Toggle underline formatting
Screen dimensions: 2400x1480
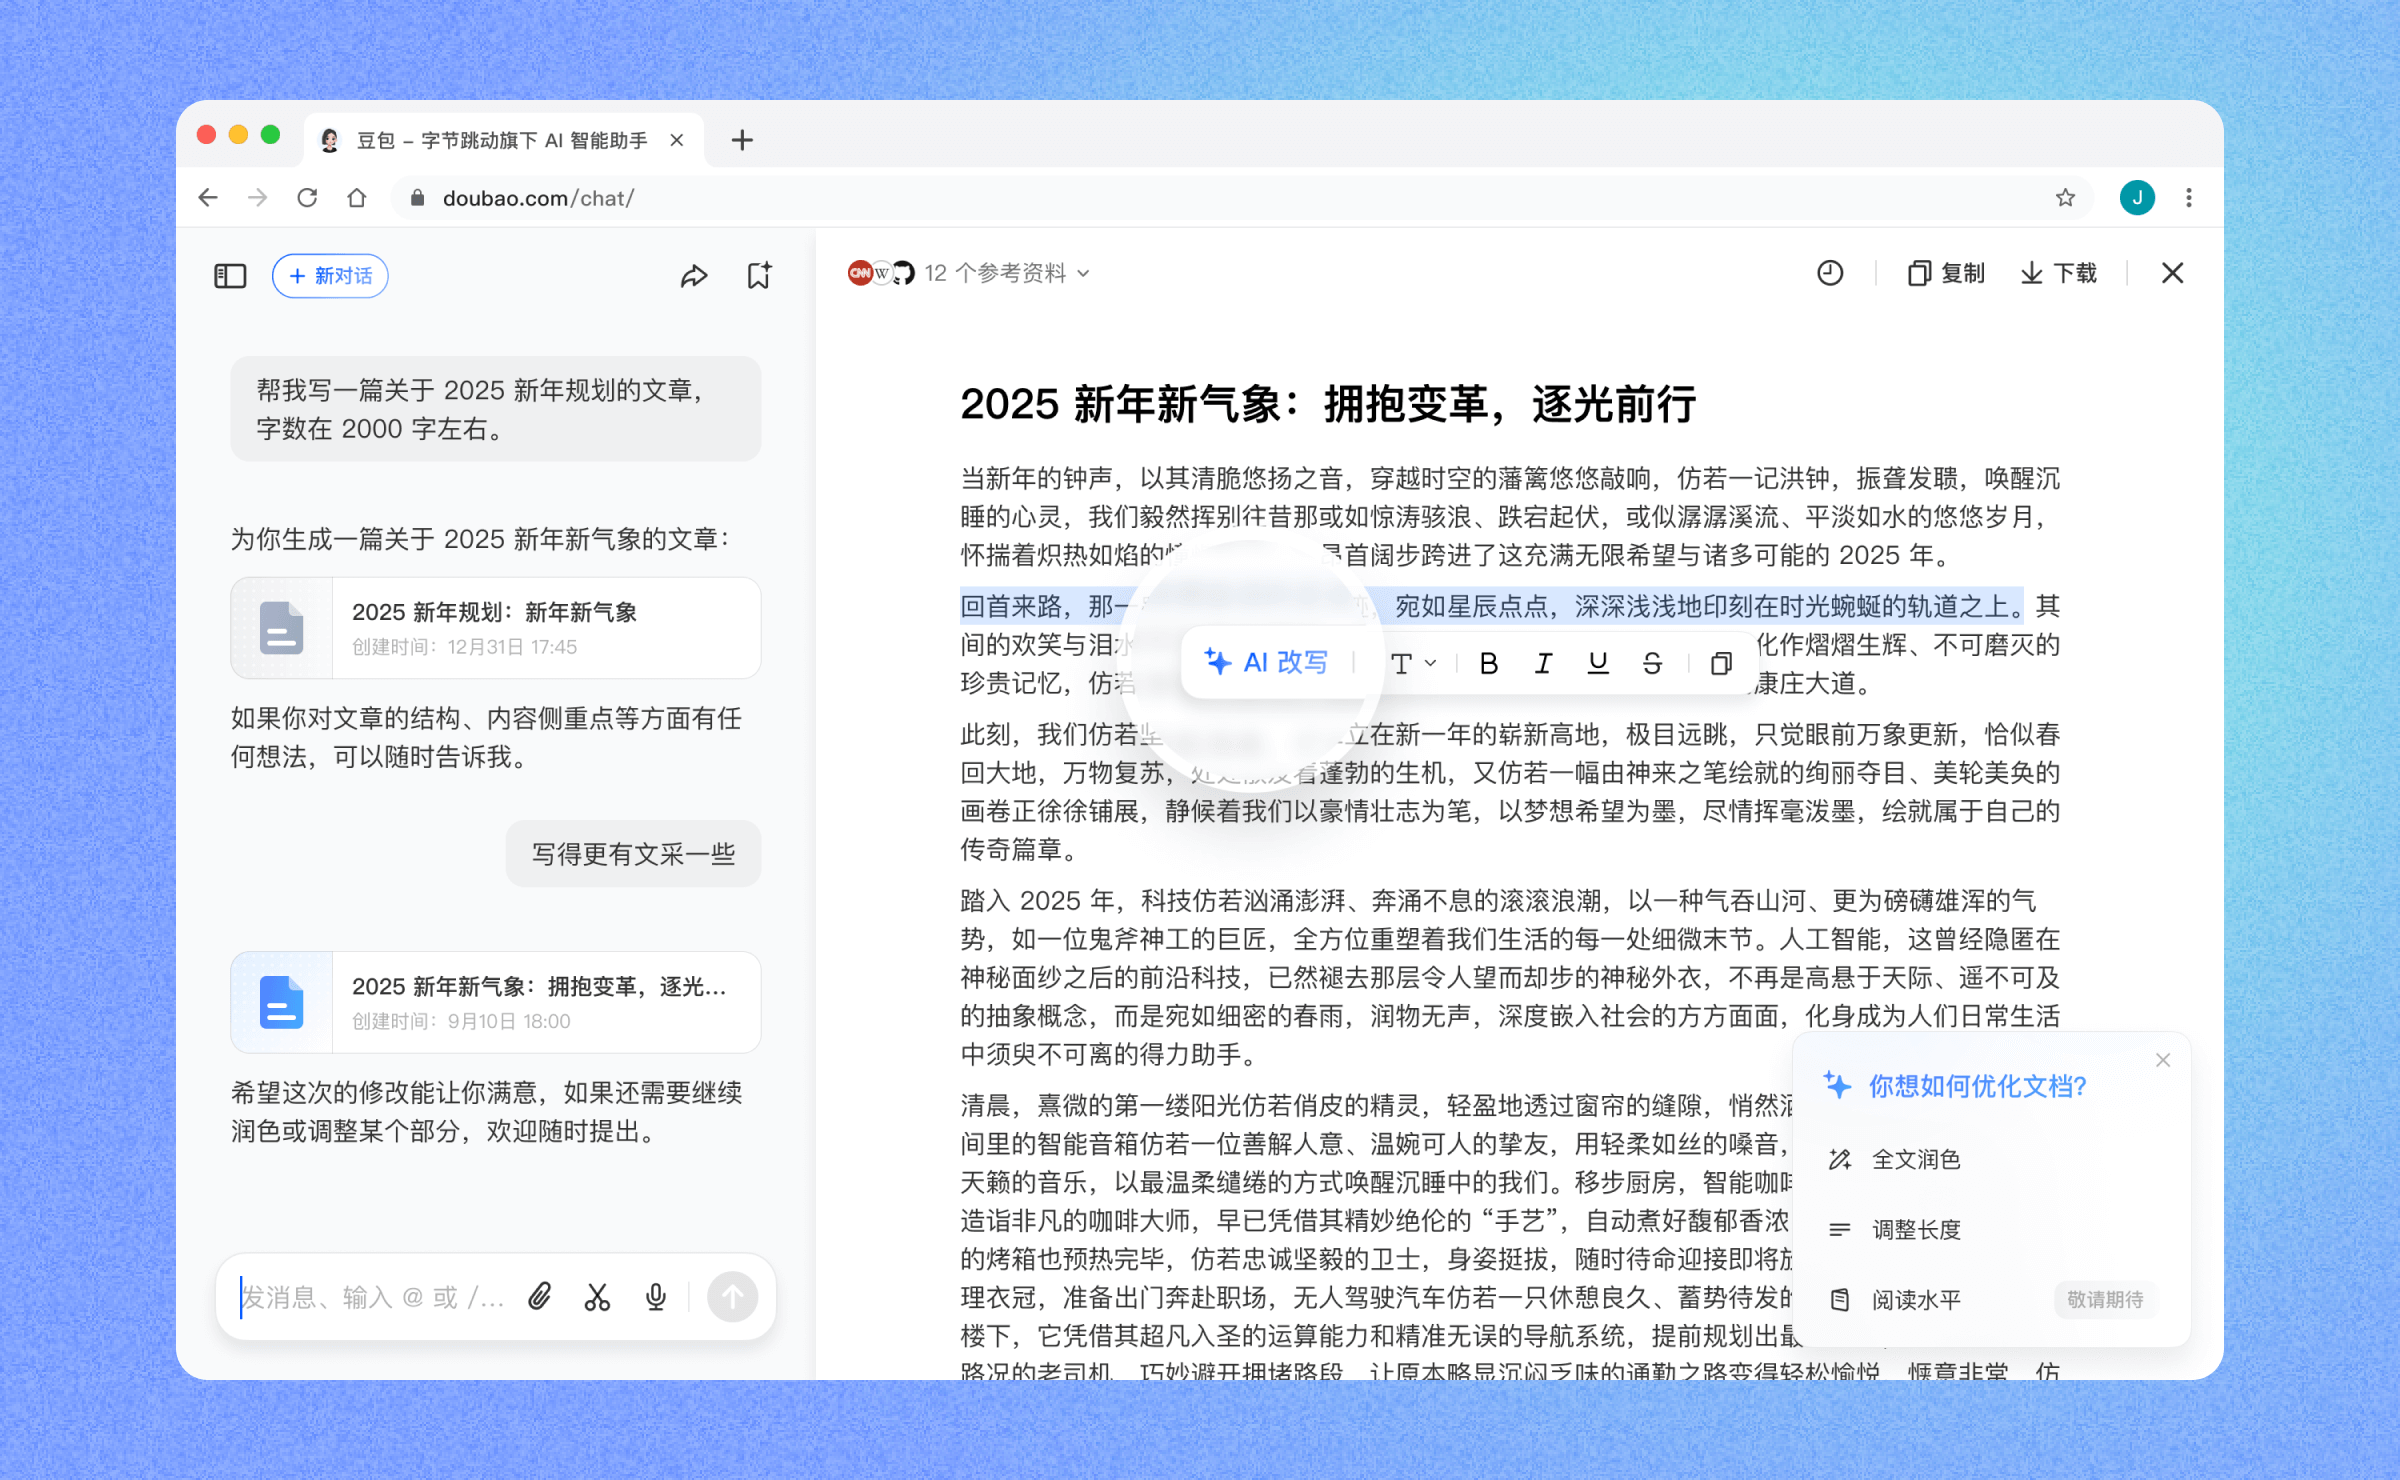[1597, 663]
